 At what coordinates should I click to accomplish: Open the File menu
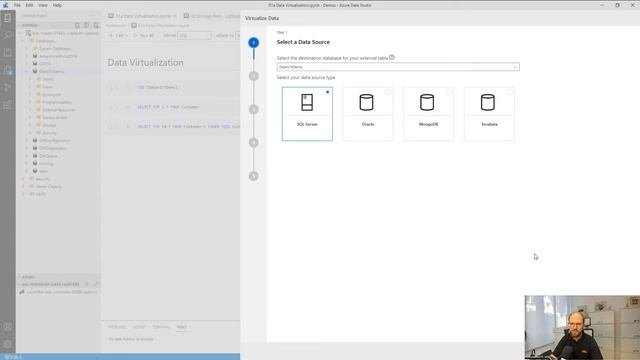tap(17, 5)
